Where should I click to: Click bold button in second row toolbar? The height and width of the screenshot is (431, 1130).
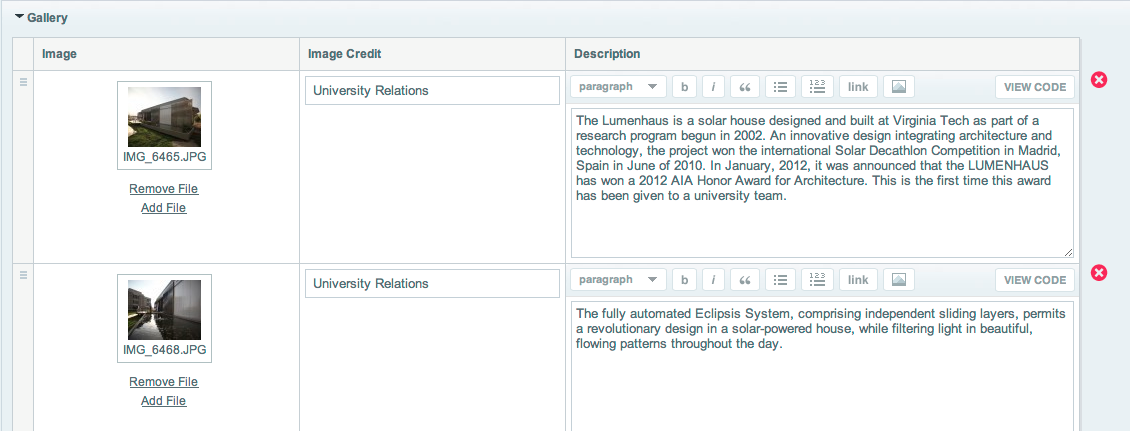[x=684, y=280]
